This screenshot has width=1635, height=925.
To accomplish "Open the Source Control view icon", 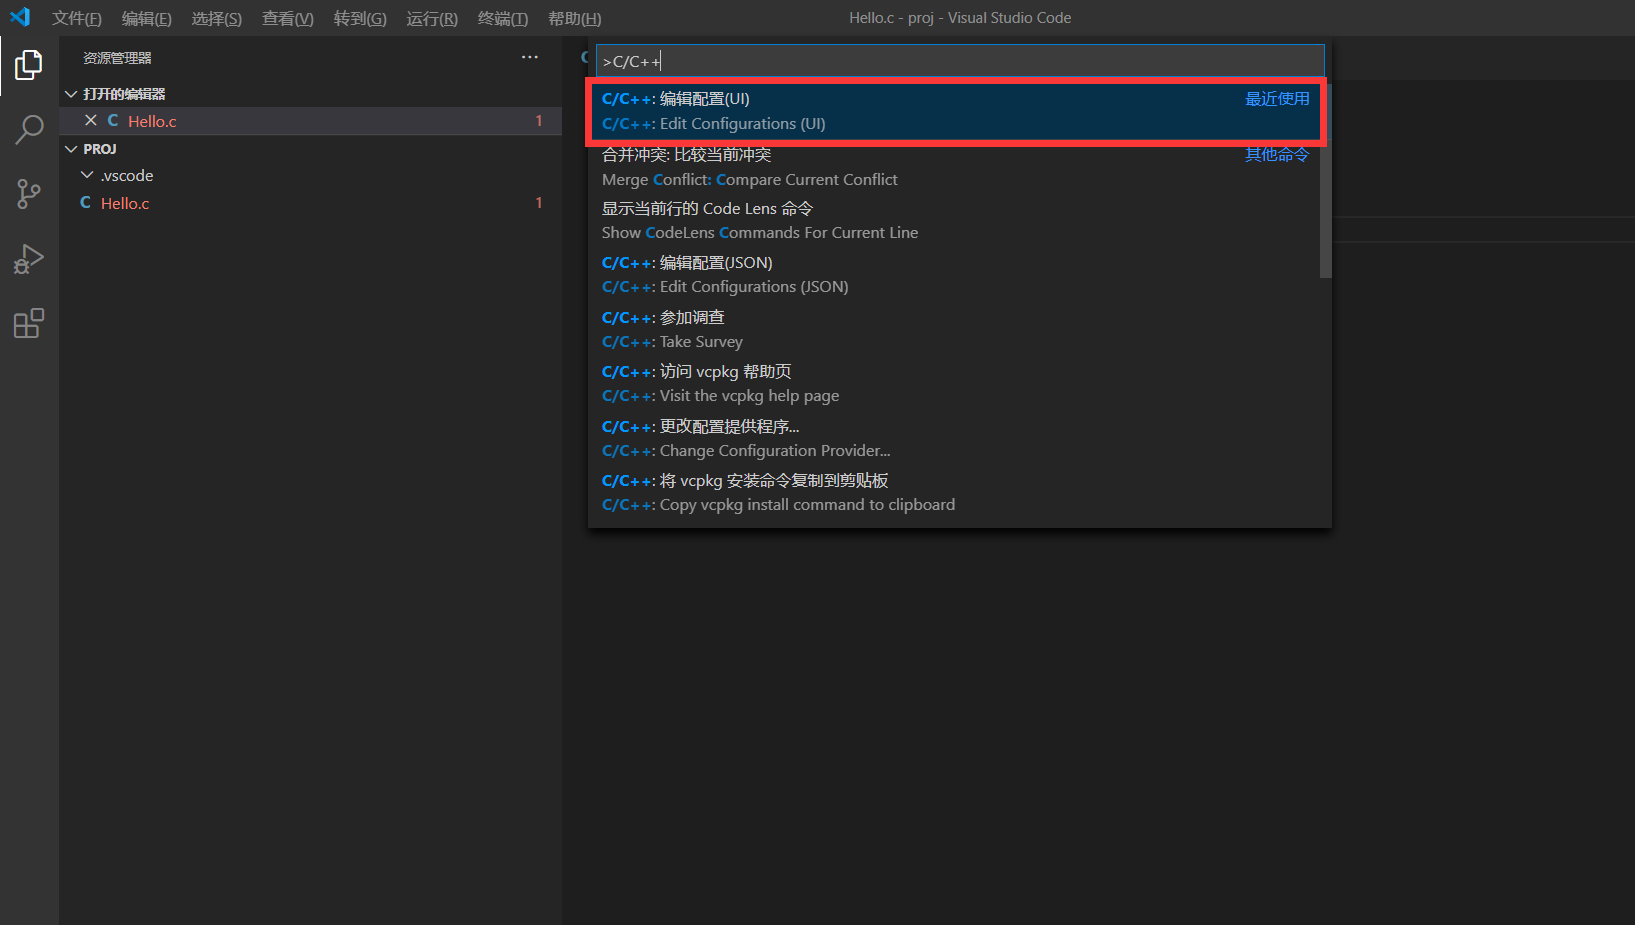I will pos(29,194).
